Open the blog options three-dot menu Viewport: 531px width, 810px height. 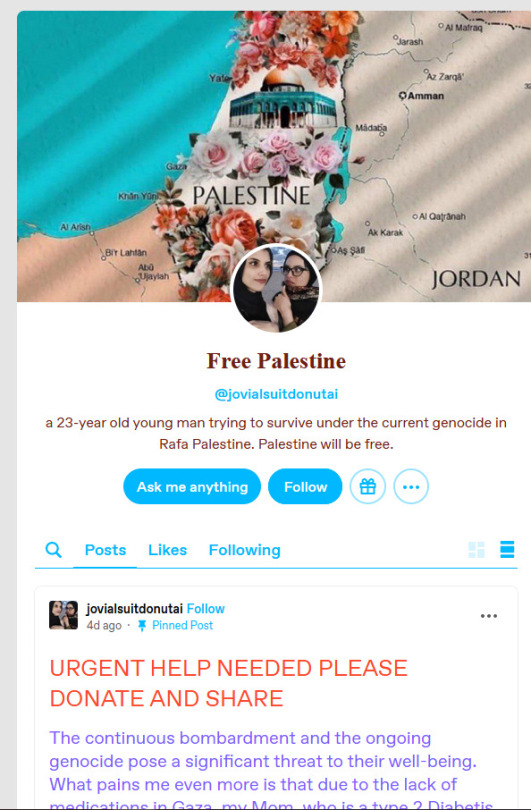click(411, 486)
